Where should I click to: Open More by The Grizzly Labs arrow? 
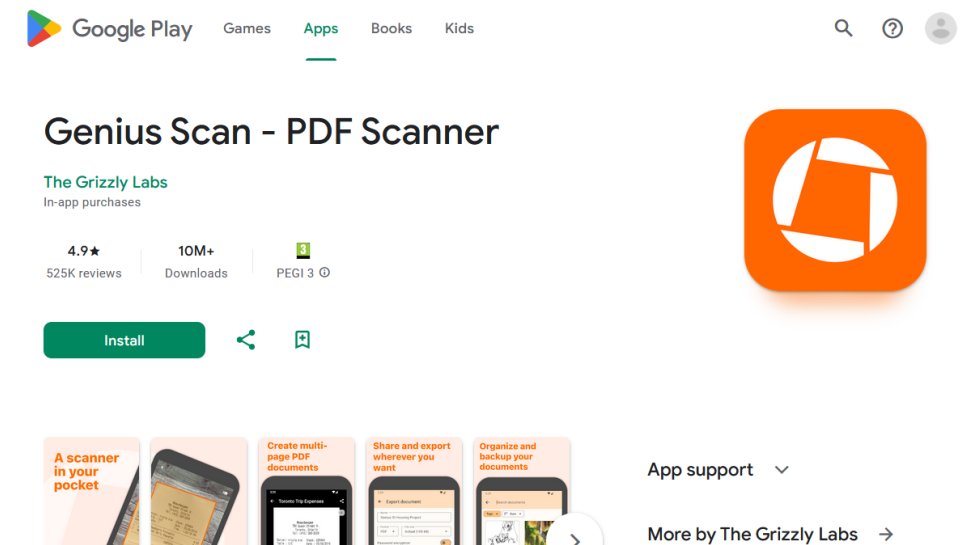[886, 534]
